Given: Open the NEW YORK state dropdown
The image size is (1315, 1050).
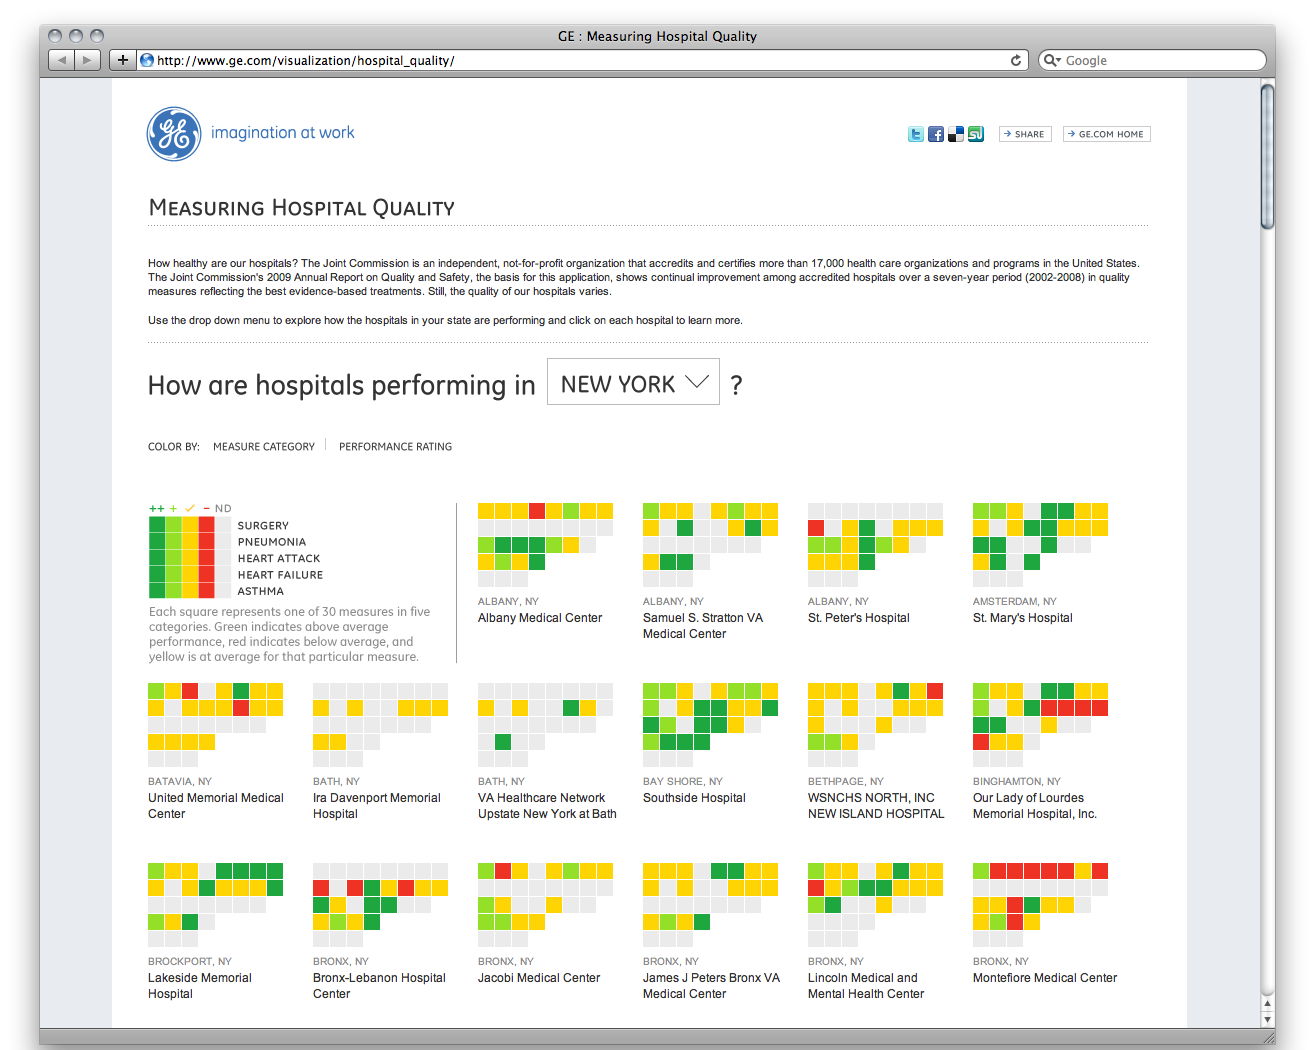Looking at the screenshot, I should [633, 383].
